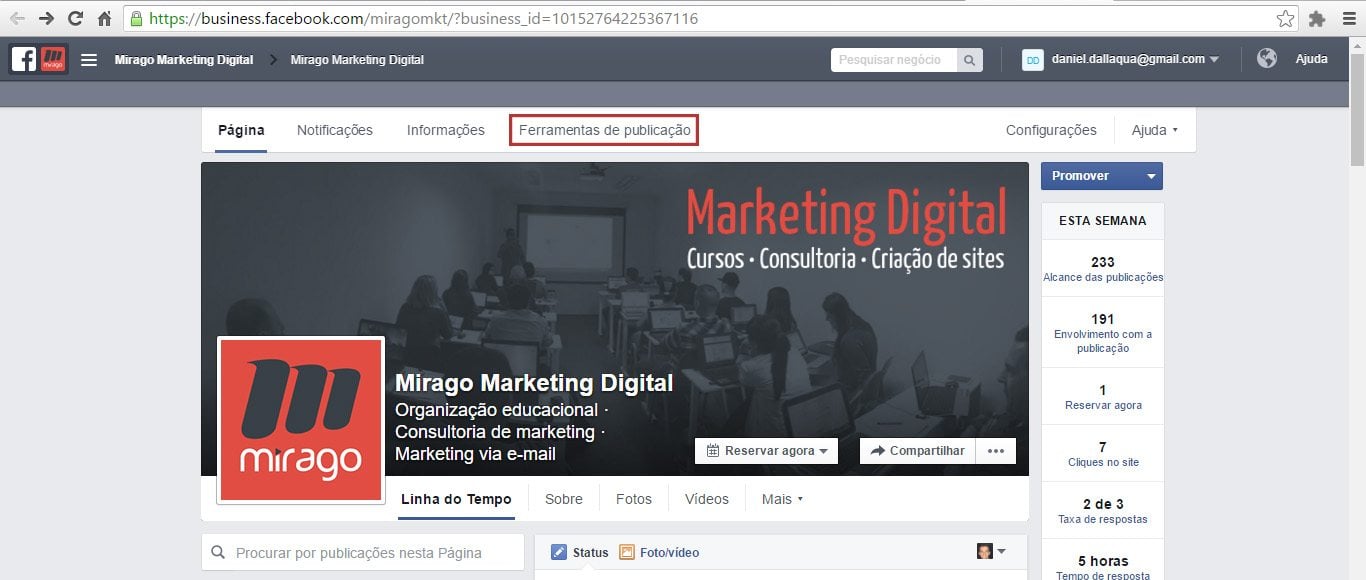Click the breadcrumb Mirago Marketing Digital after the arrow

[x=357, y=60]
